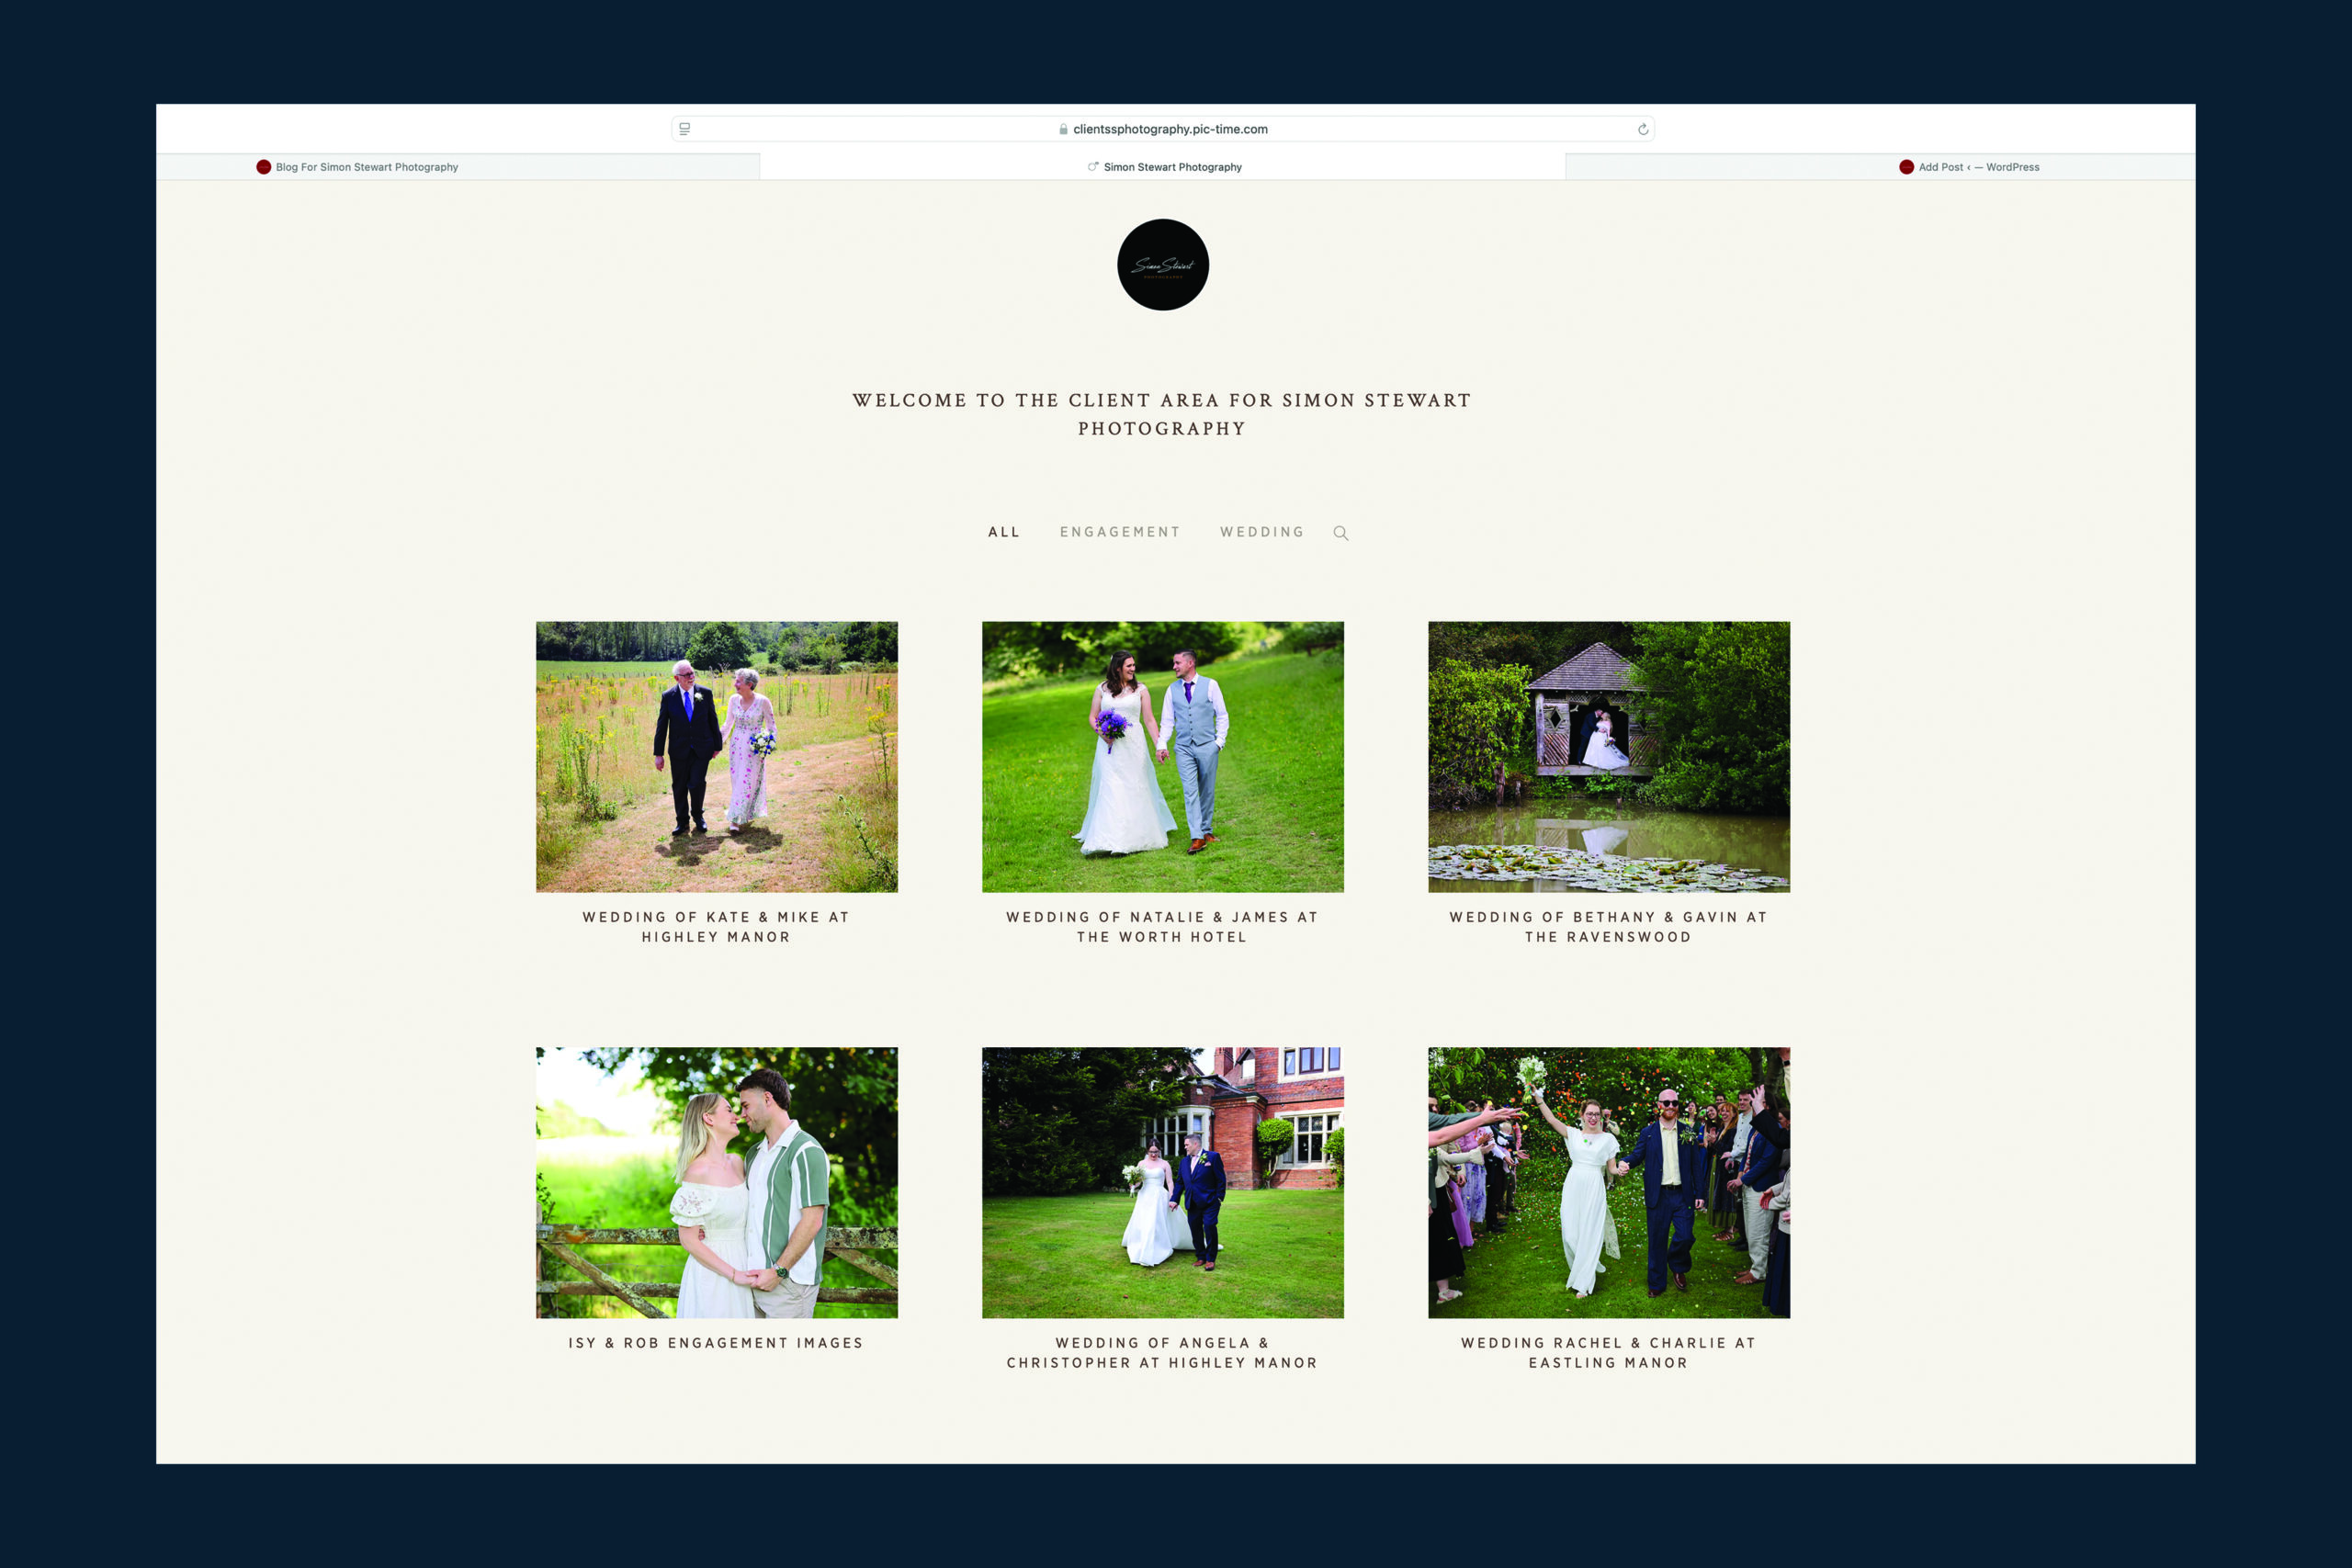Click 'Wedding of Bethany & Gavin at The Ravenswood' title
This screenshot has height=1568, width=2352.
tap(1609, 927)
